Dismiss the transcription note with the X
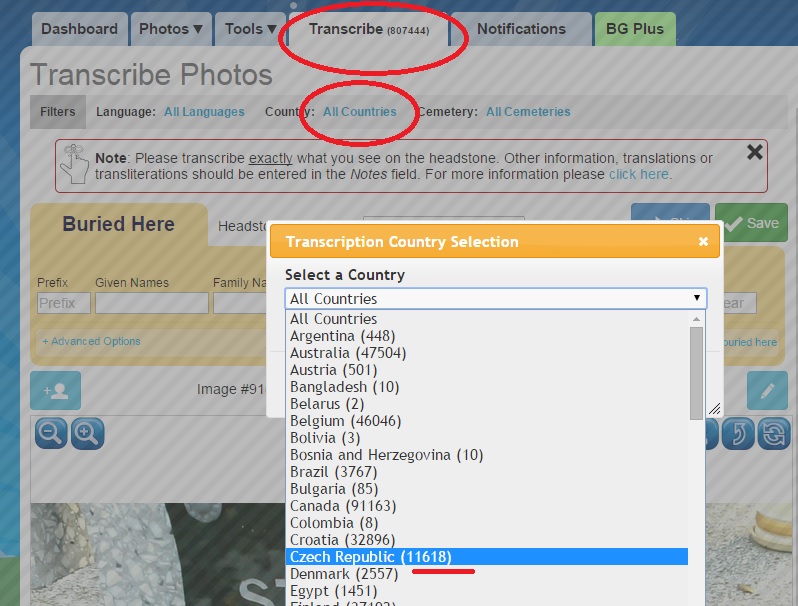798x606 pixels. point(755,152)
